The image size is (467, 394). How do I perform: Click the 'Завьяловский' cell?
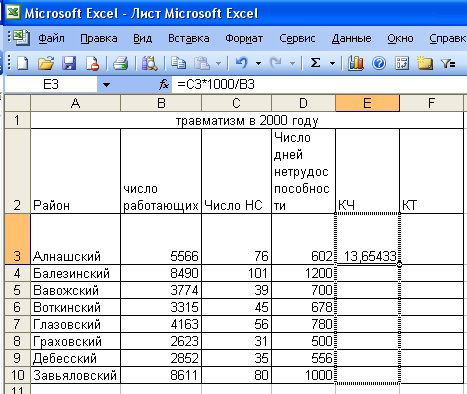[x=75, y=375]
